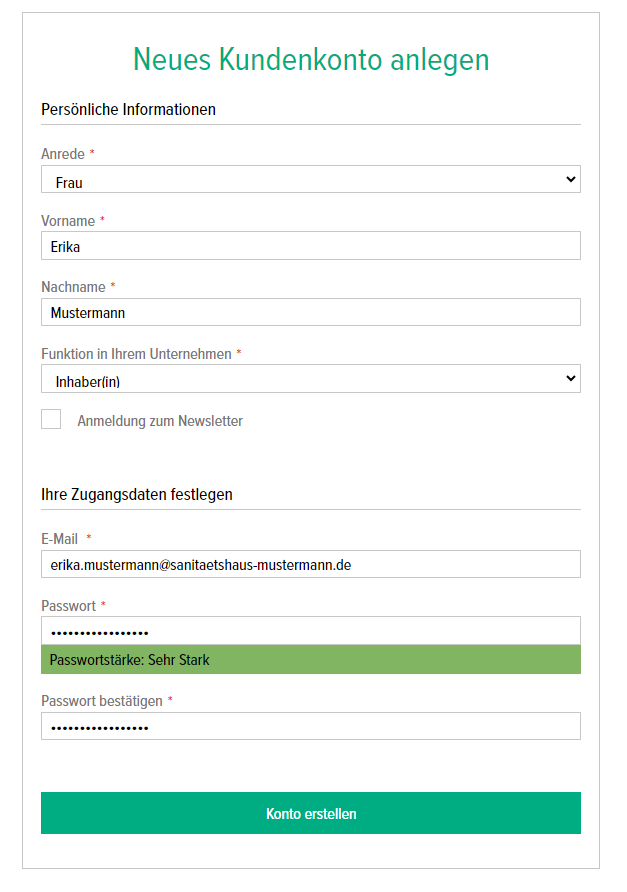Click the Persönliche Informationen section heading
This screenshot has width=627, height=892.
[x=128, y=109]
